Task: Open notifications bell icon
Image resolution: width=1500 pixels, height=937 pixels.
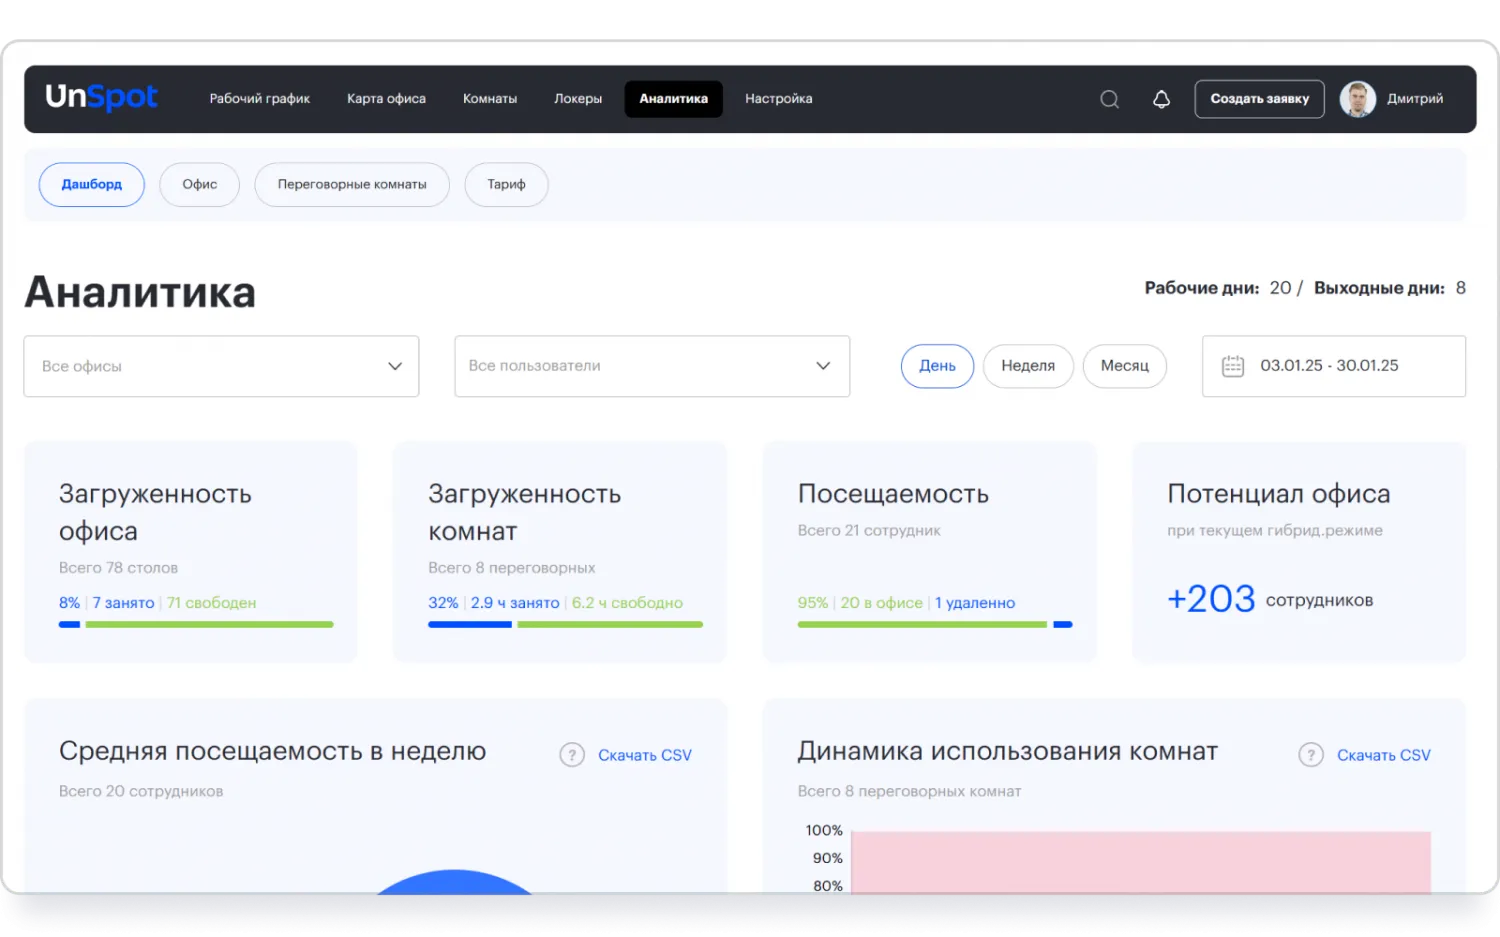Action: tap(1161, 99)
